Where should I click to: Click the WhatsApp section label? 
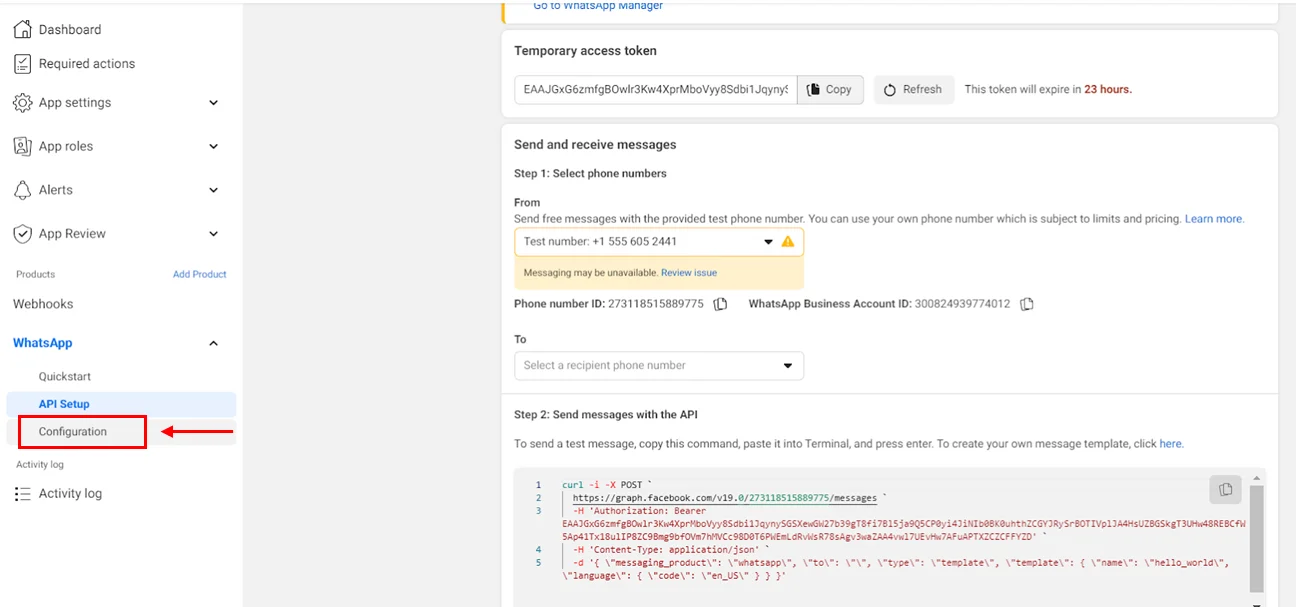tap(43, 343)
